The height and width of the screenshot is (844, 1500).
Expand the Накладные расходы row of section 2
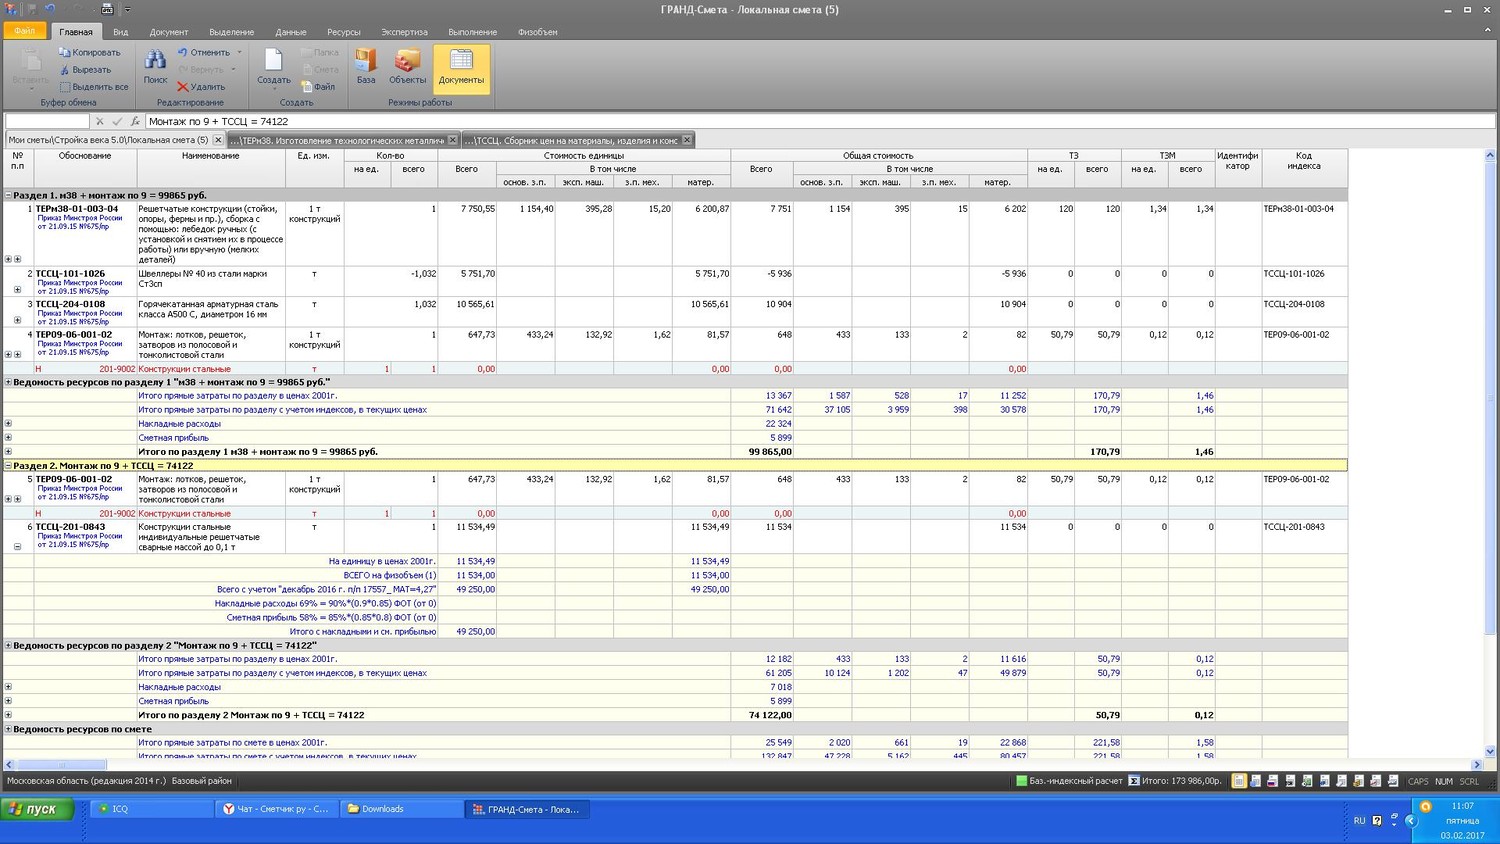[x=9, y=687]
